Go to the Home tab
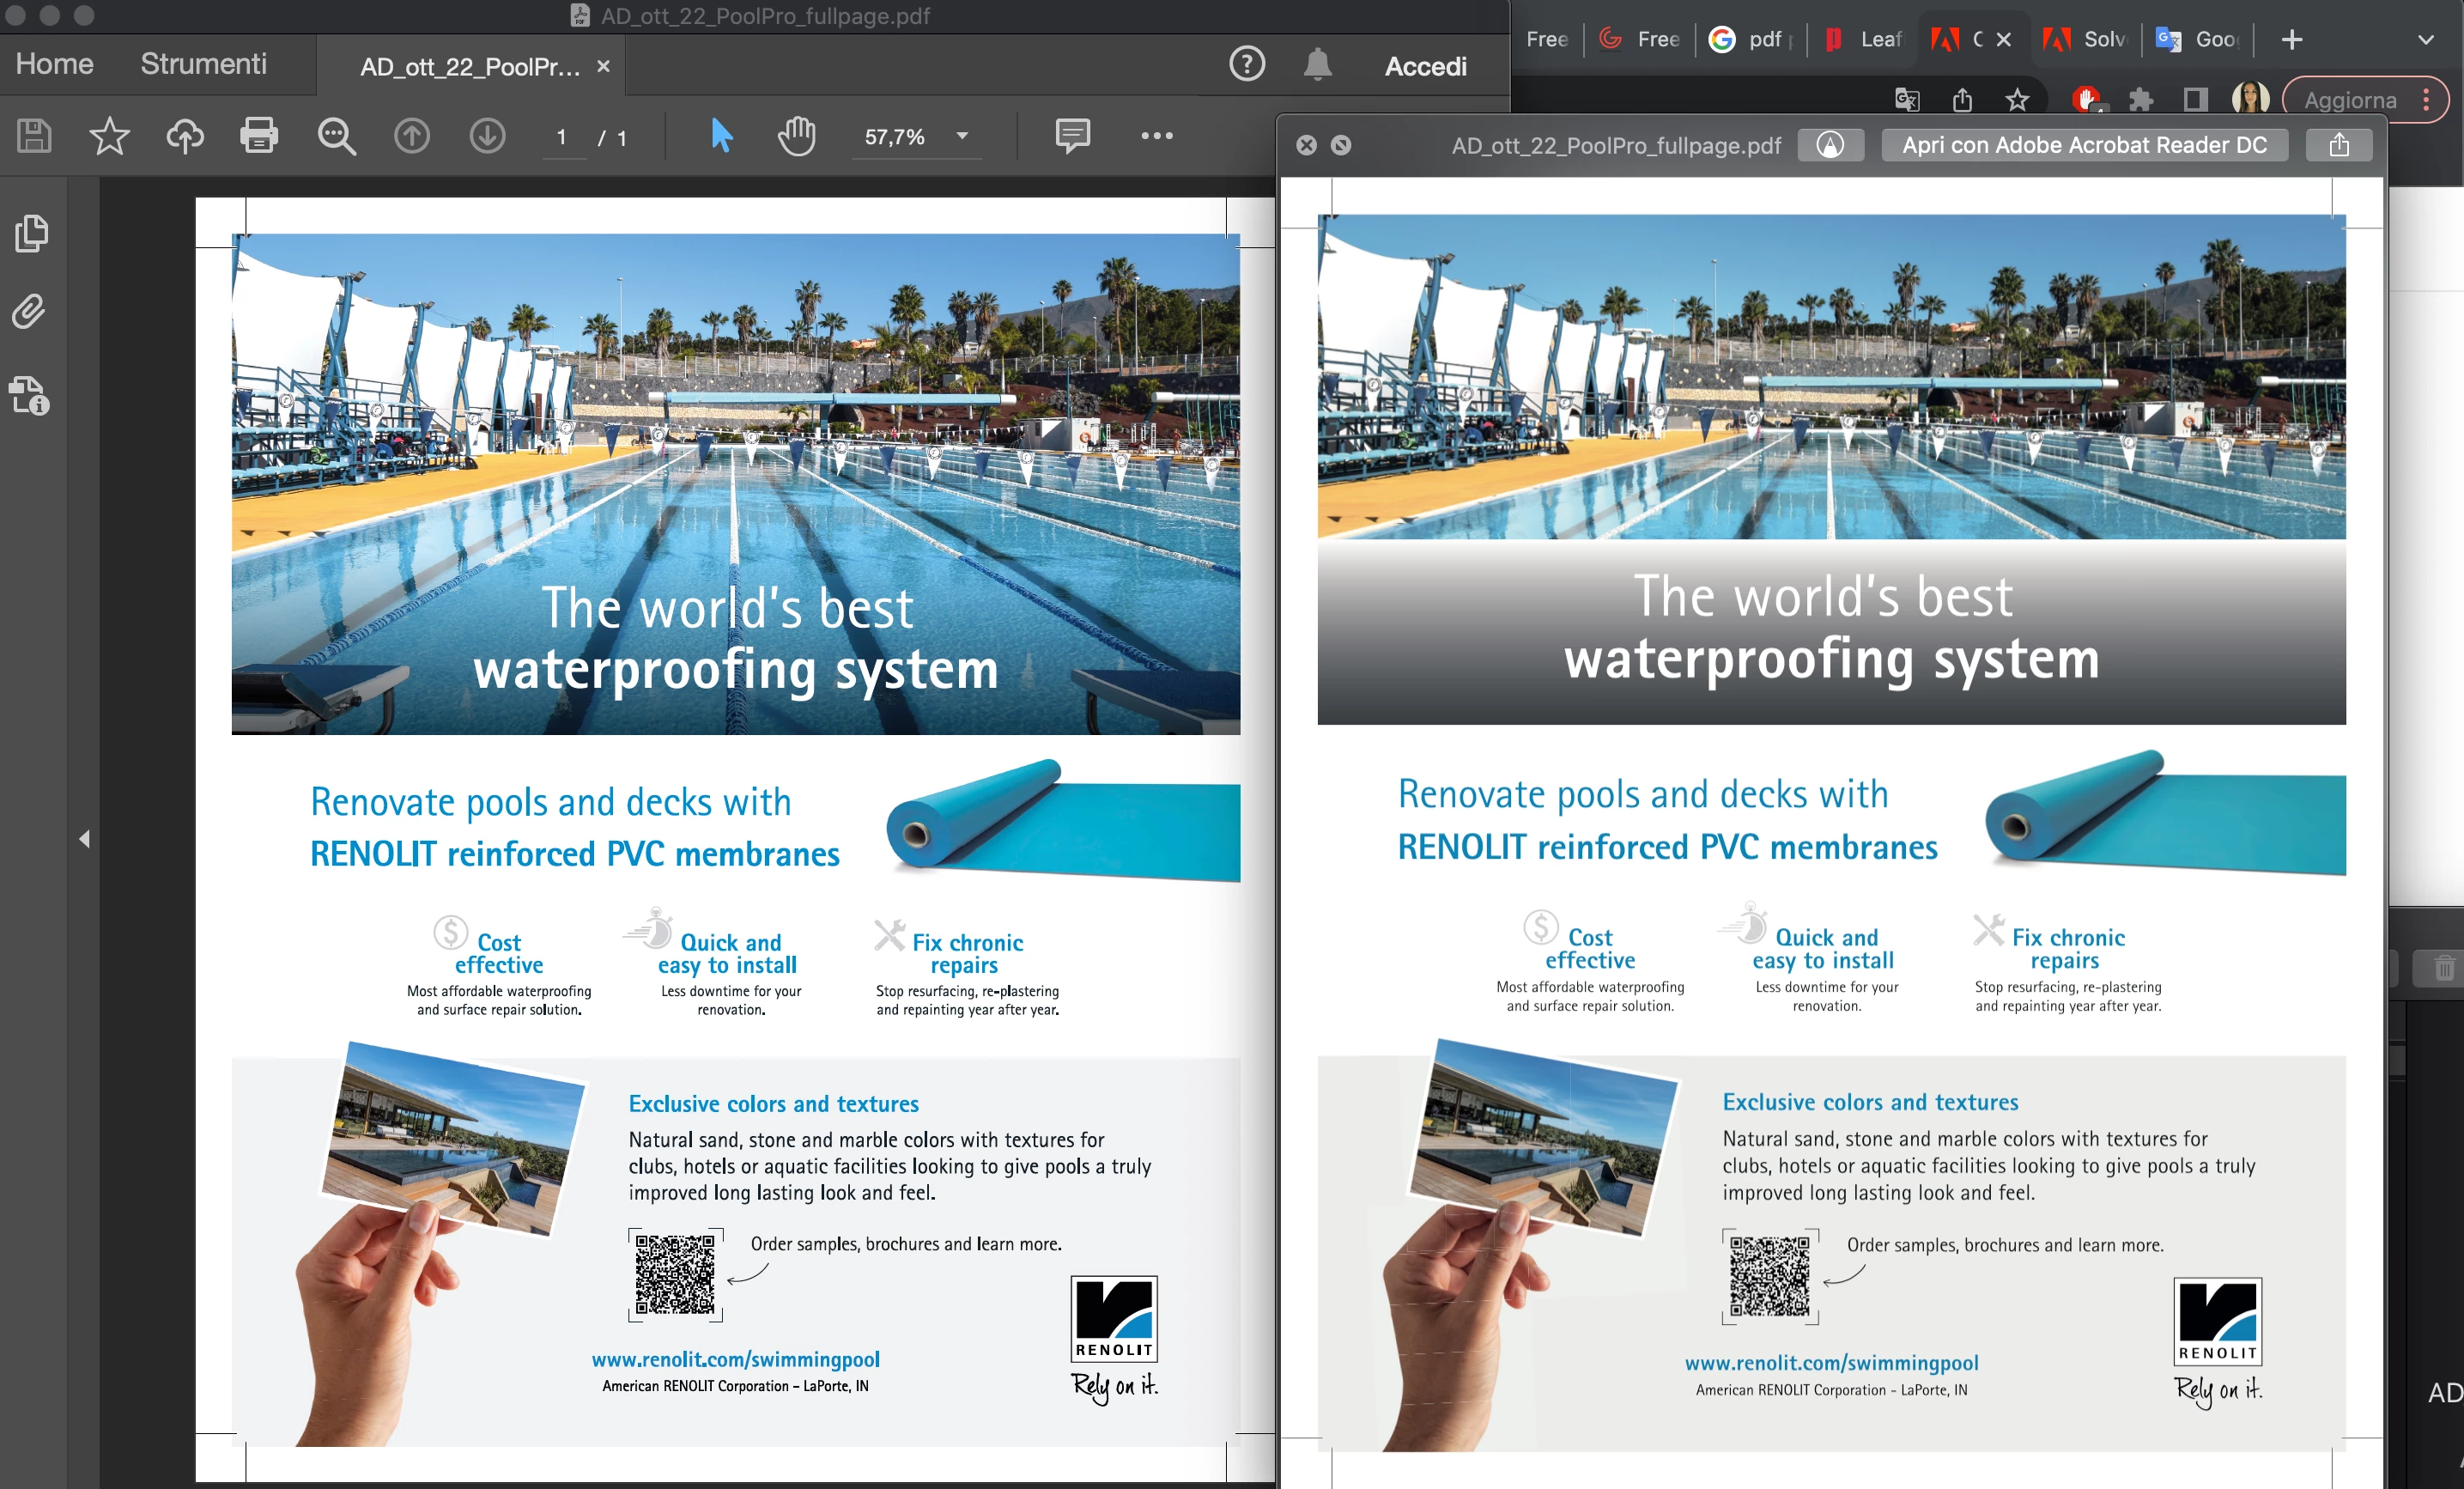The height and width of the screenshot is (1489, 2464). coord(55,64)
